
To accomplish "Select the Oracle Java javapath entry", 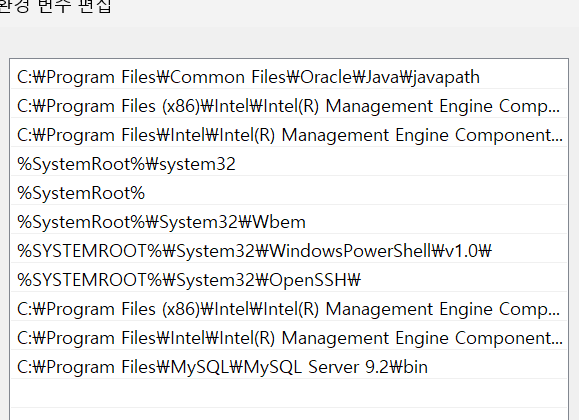I will [289, 77].
